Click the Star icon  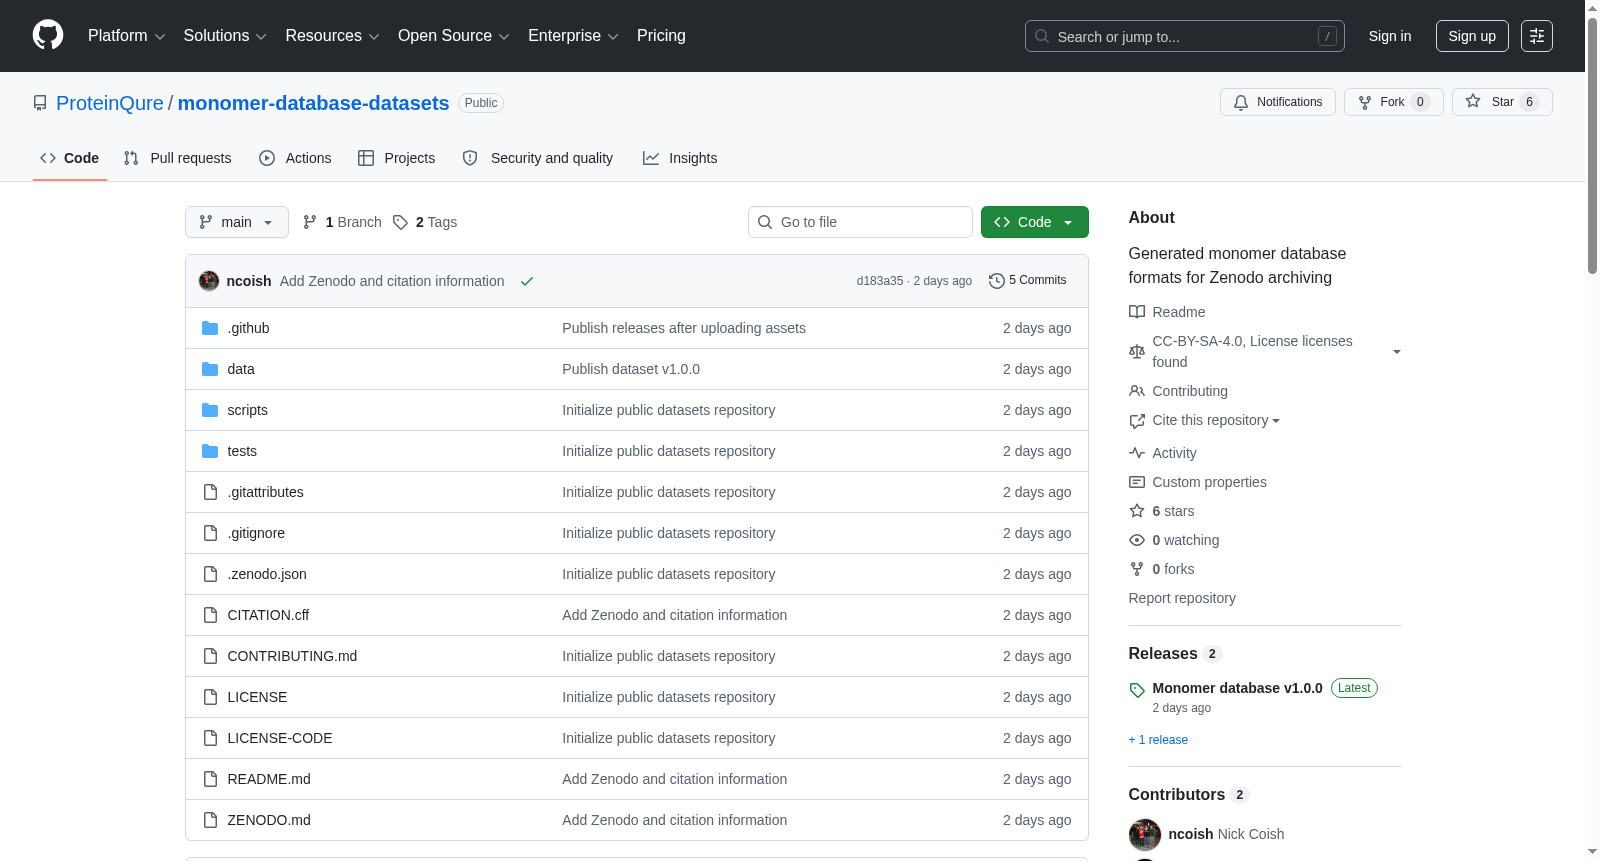pyautogui.click(x=1473, y=101)
